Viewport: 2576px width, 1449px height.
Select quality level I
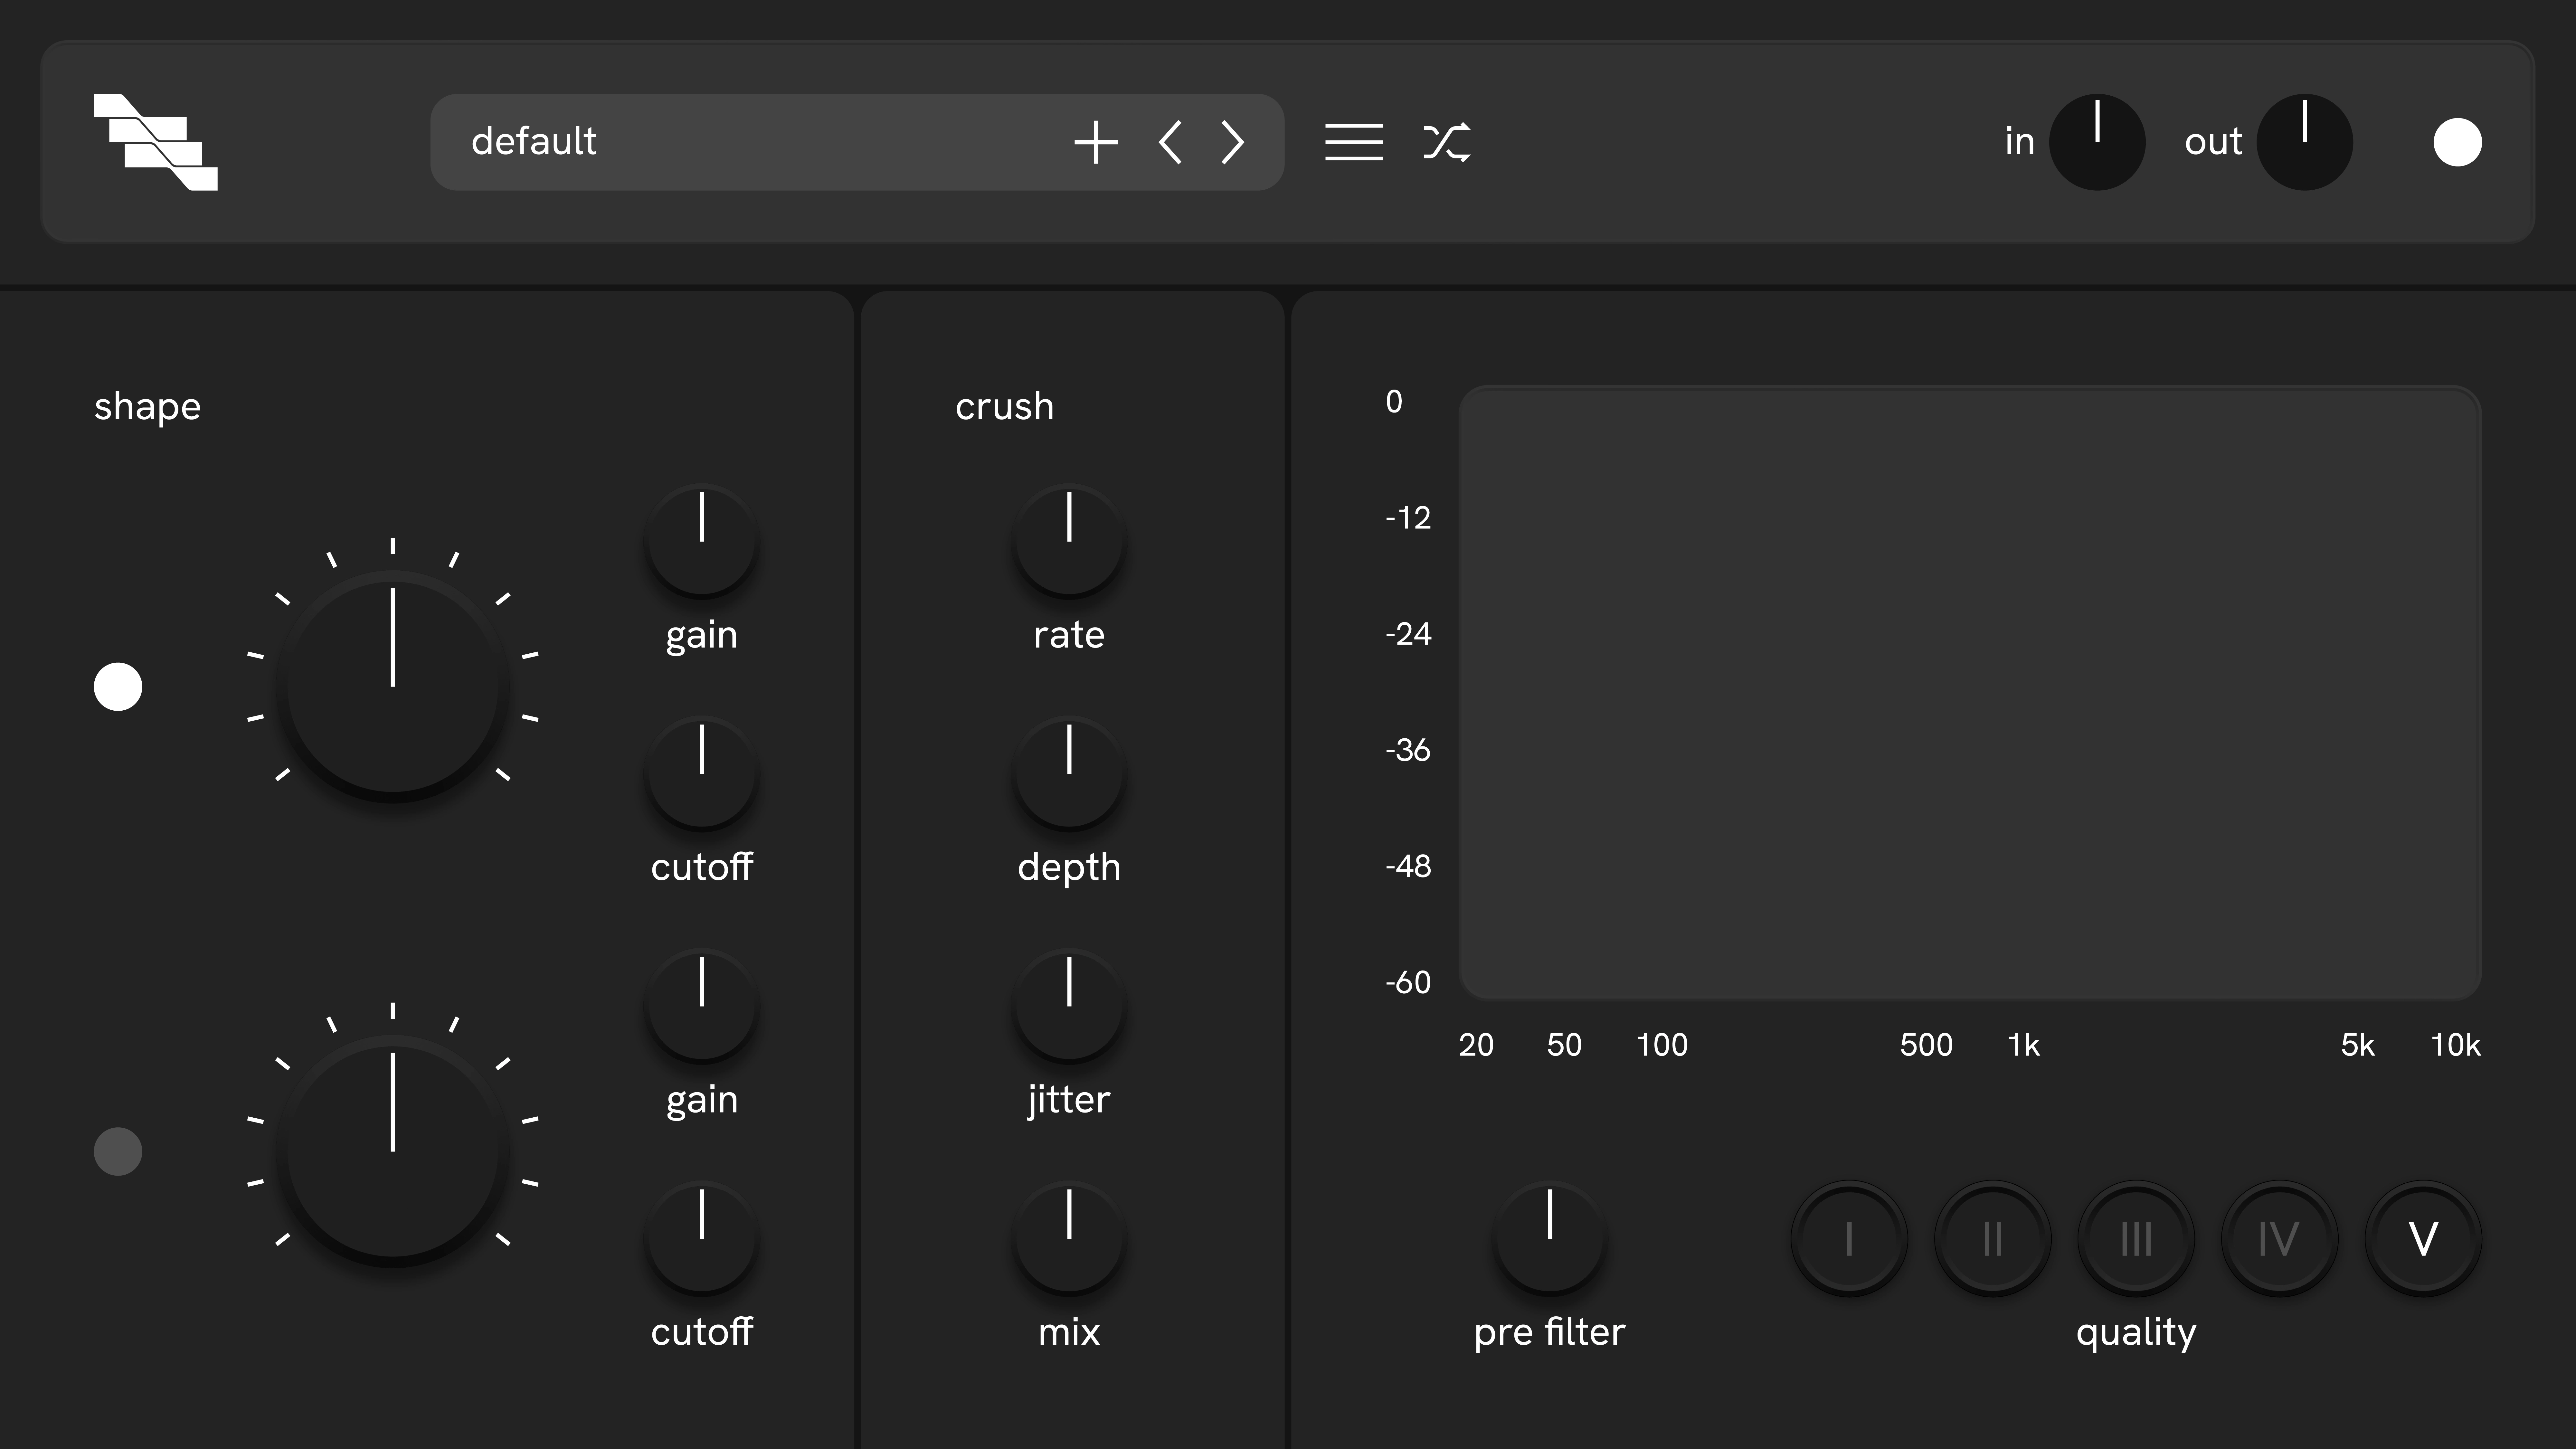coord(1849,1239)
